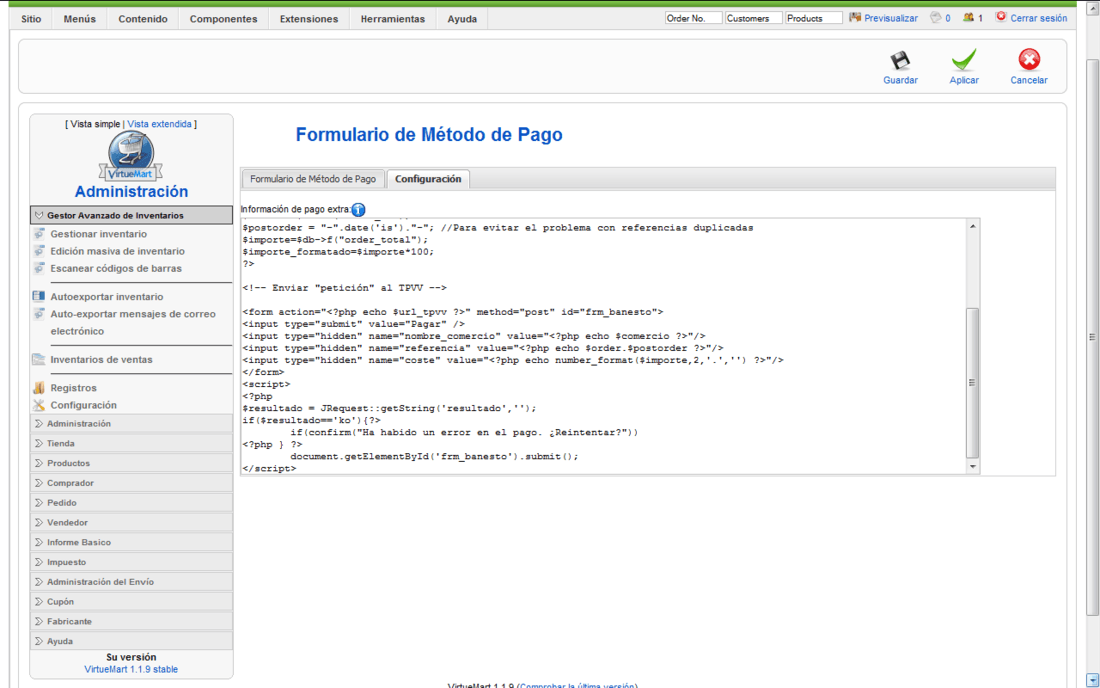Expand the Productos sidebar section

tap(131, 463)
